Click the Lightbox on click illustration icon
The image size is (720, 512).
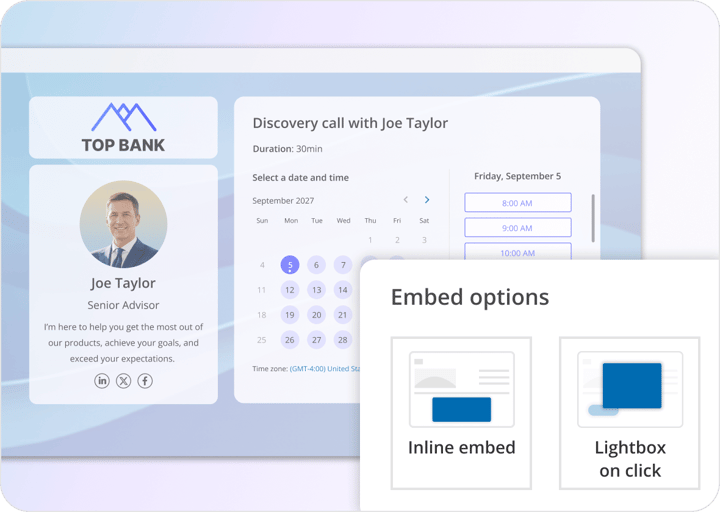coord(629,386)
